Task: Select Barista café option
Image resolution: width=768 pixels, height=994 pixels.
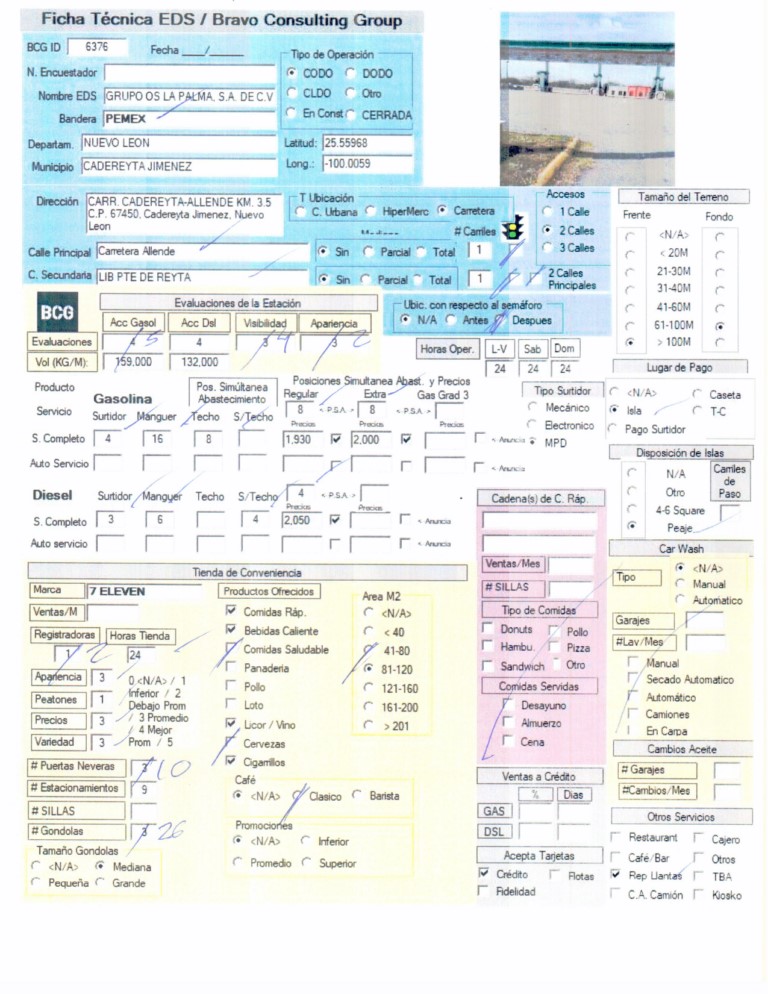Action: 357,794
